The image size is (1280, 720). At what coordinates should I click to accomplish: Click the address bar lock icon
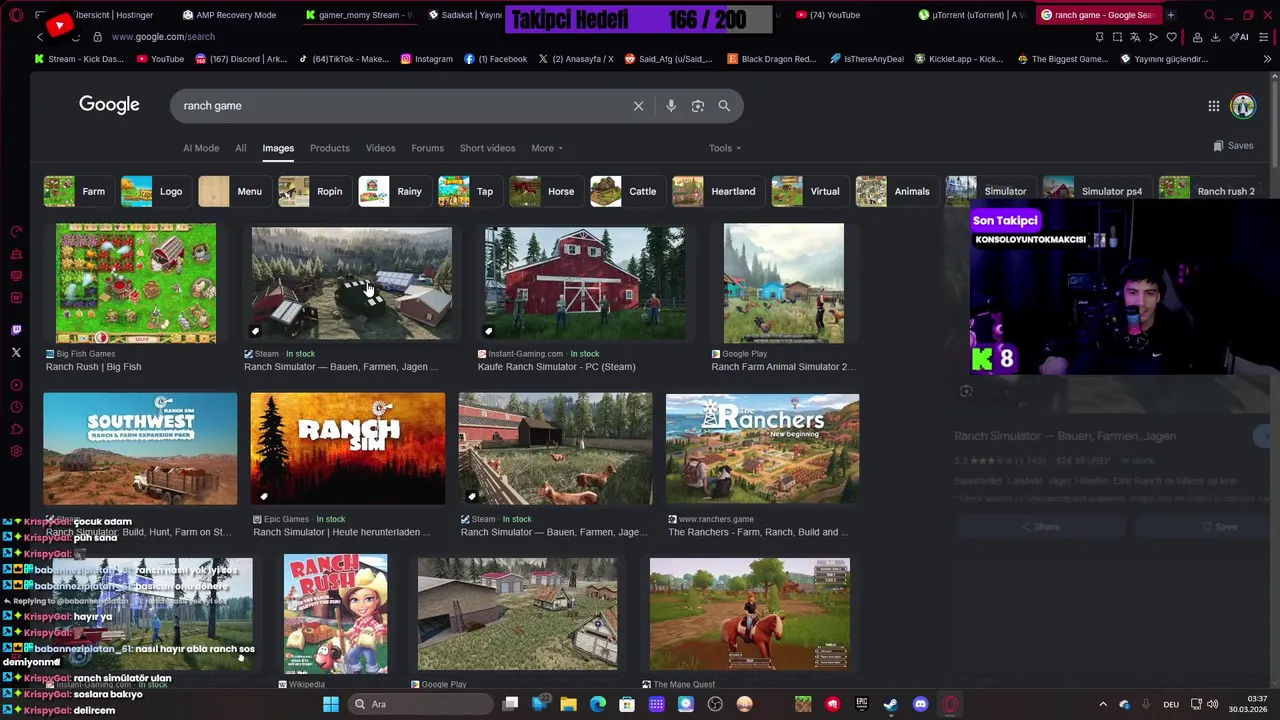(x=97, y=37)
